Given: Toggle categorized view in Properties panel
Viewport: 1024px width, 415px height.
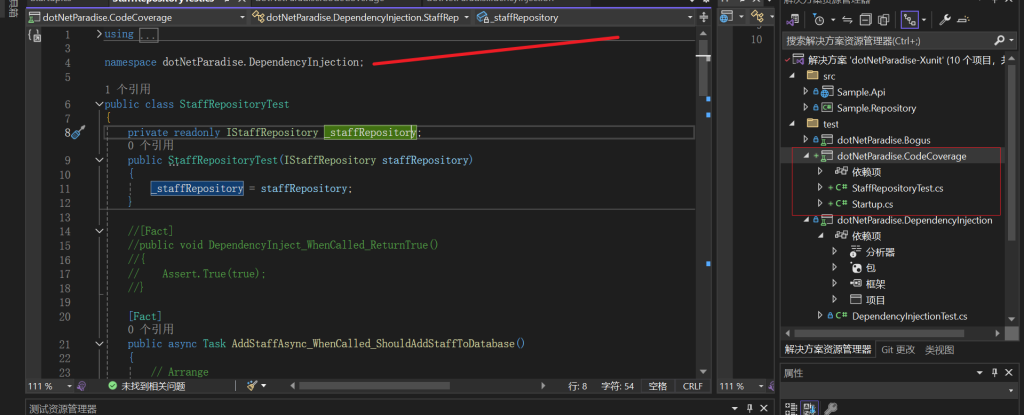Looking at the screenshot, I should click(x=791, y=408).
